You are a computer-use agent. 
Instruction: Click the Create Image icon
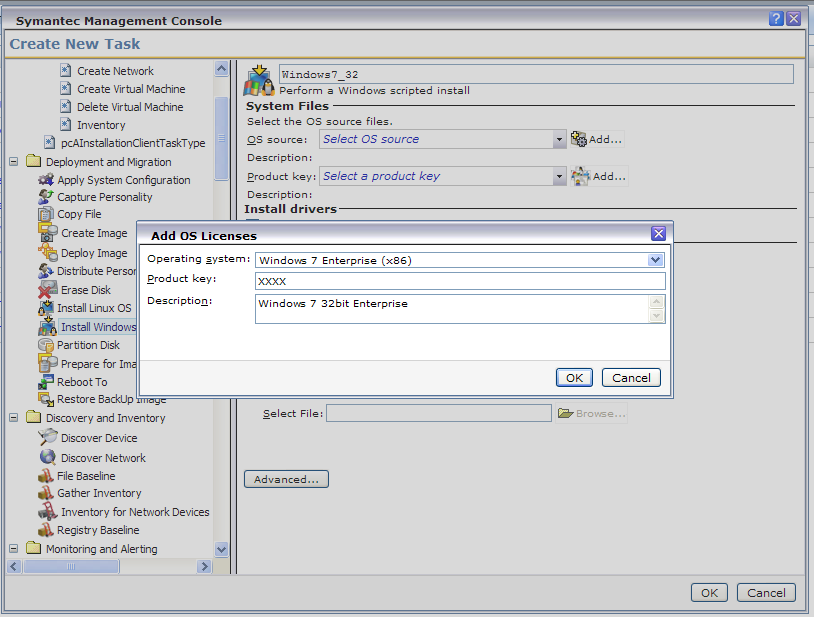tap(48, 232)
